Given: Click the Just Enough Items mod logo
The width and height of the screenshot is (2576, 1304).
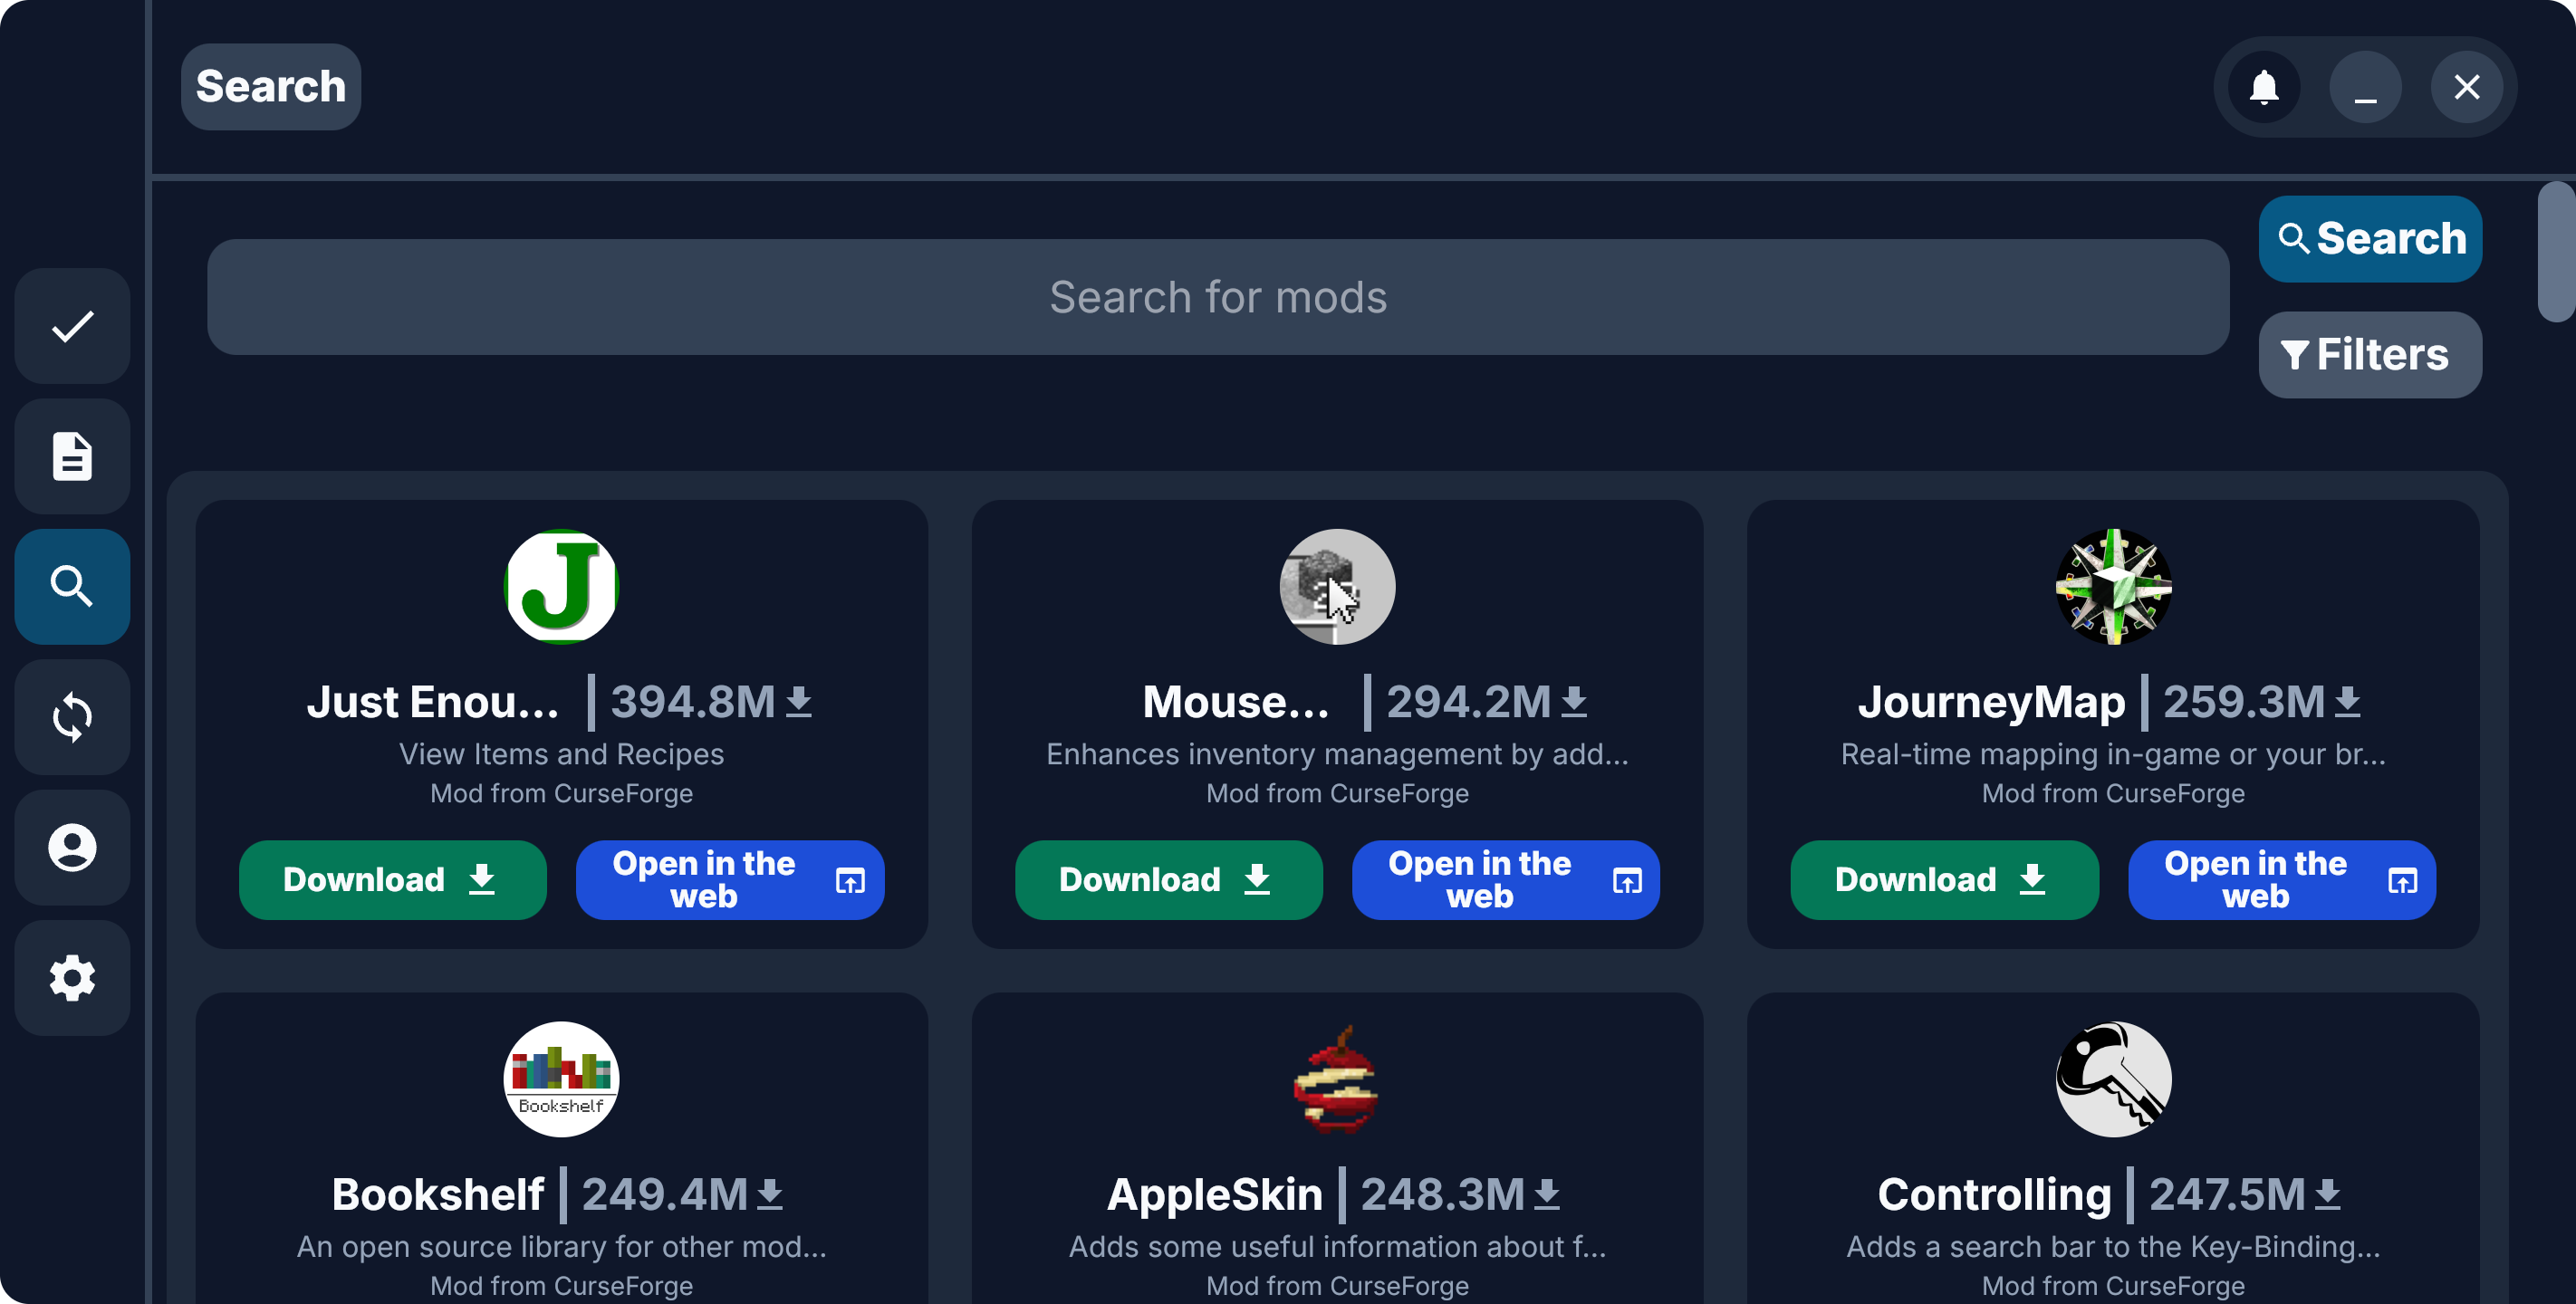Looking at the screenshot, I should pyautogui.click(x=562, y=587).
